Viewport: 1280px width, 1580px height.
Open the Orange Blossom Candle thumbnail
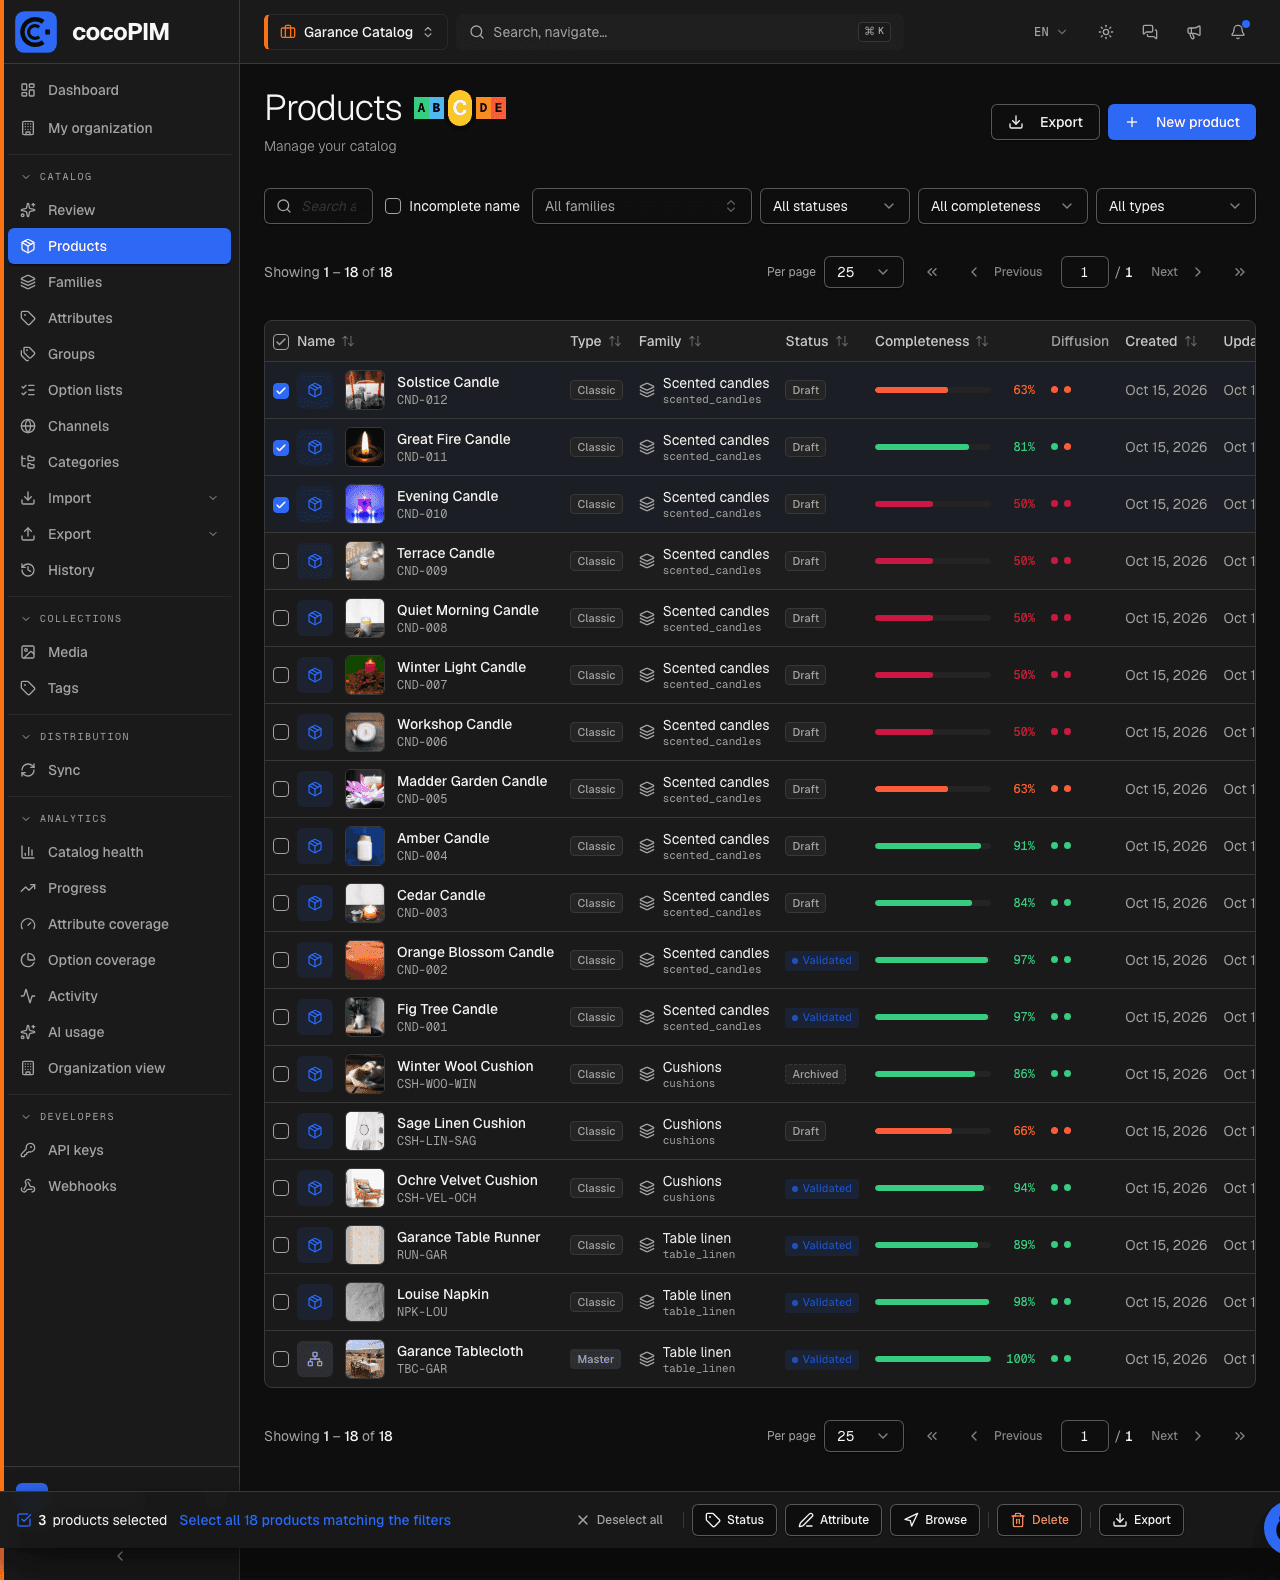coord(365,960)
